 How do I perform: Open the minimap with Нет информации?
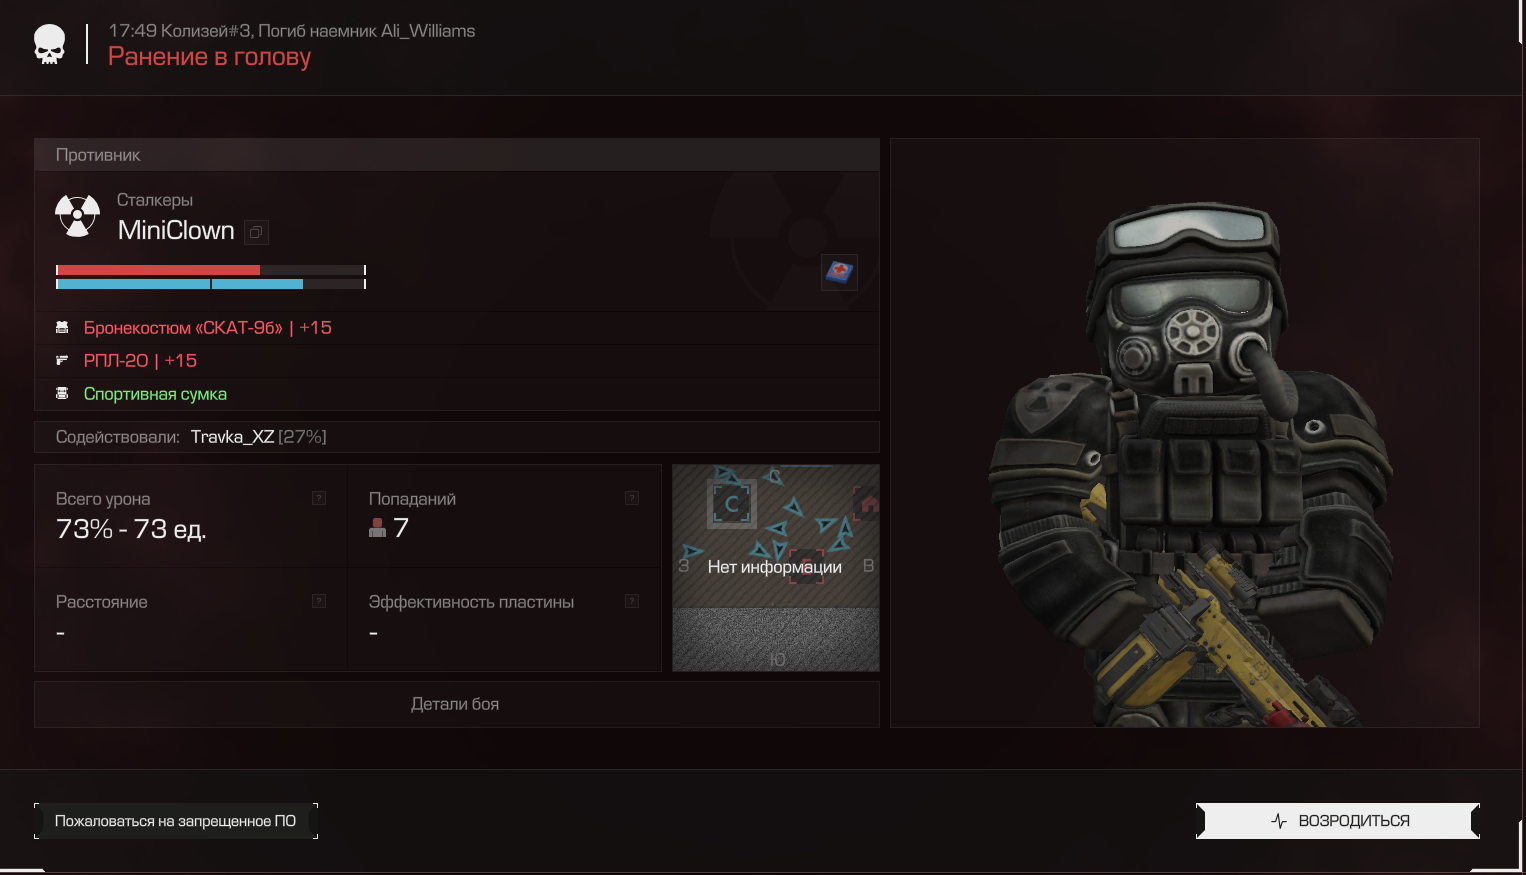click(x=776, y=567)
